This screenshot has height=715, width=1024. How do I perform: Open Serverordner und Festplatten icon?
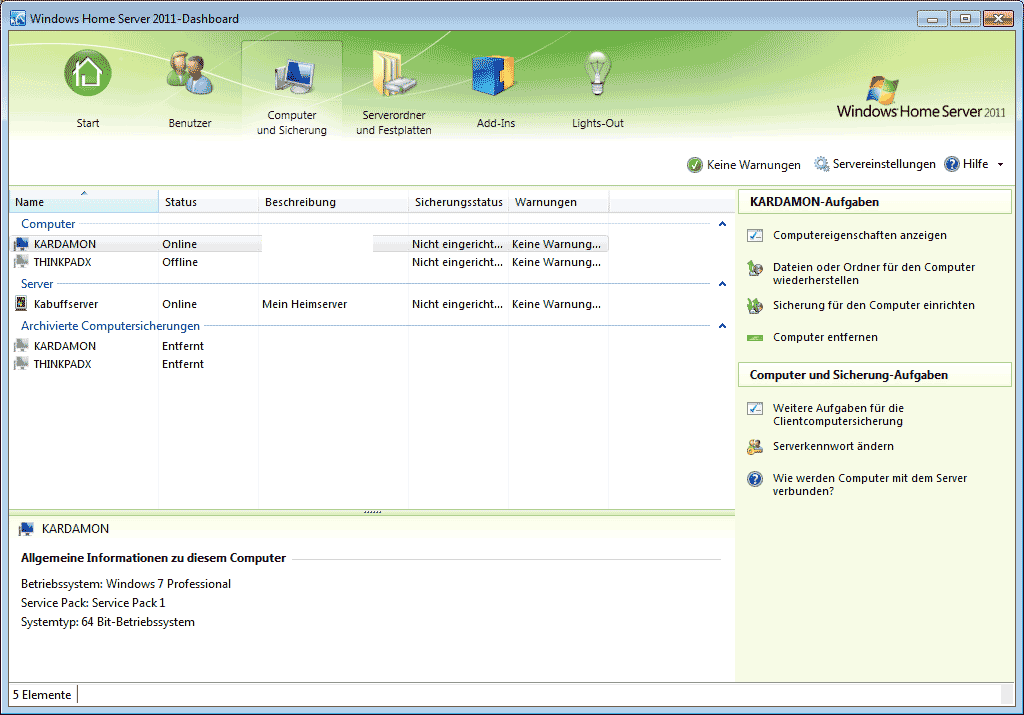pos(394,73)
